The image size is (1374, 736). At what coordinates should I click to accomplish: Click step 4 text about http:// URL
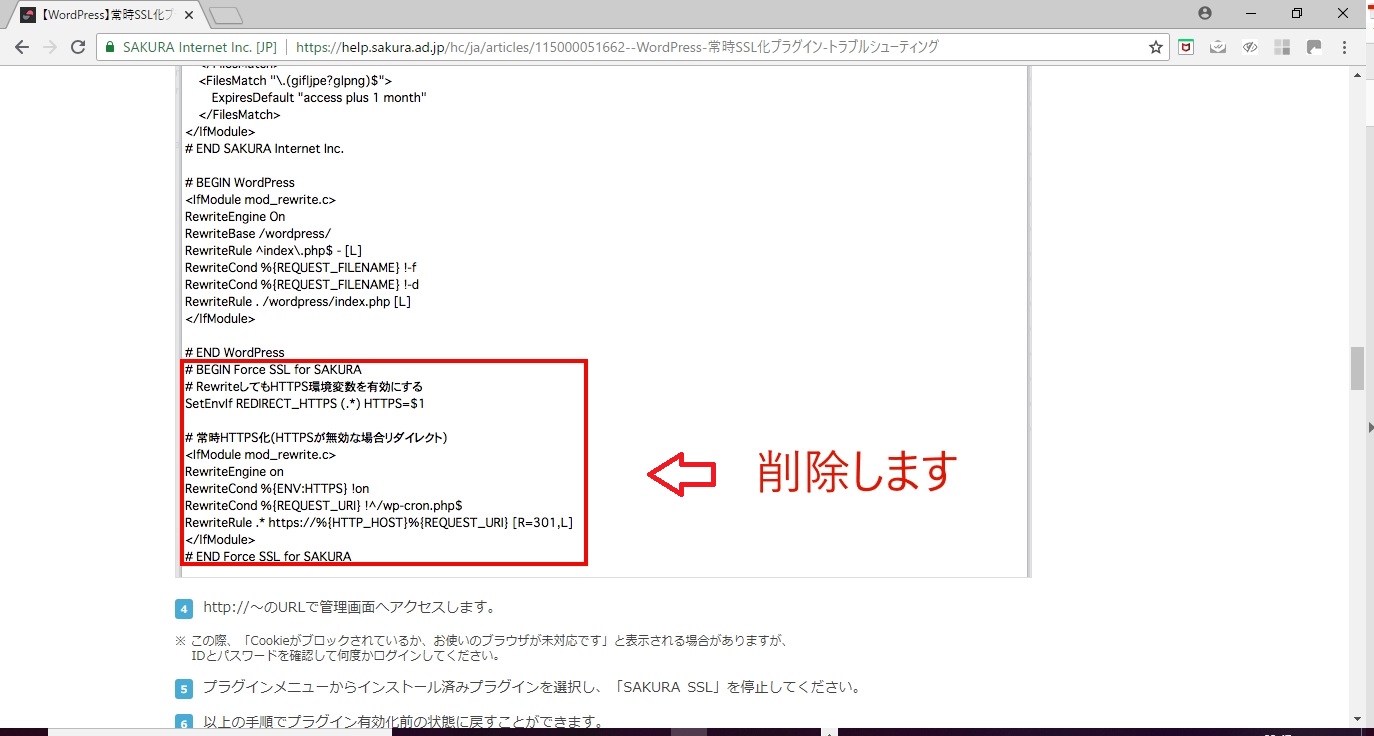(349, 607)
